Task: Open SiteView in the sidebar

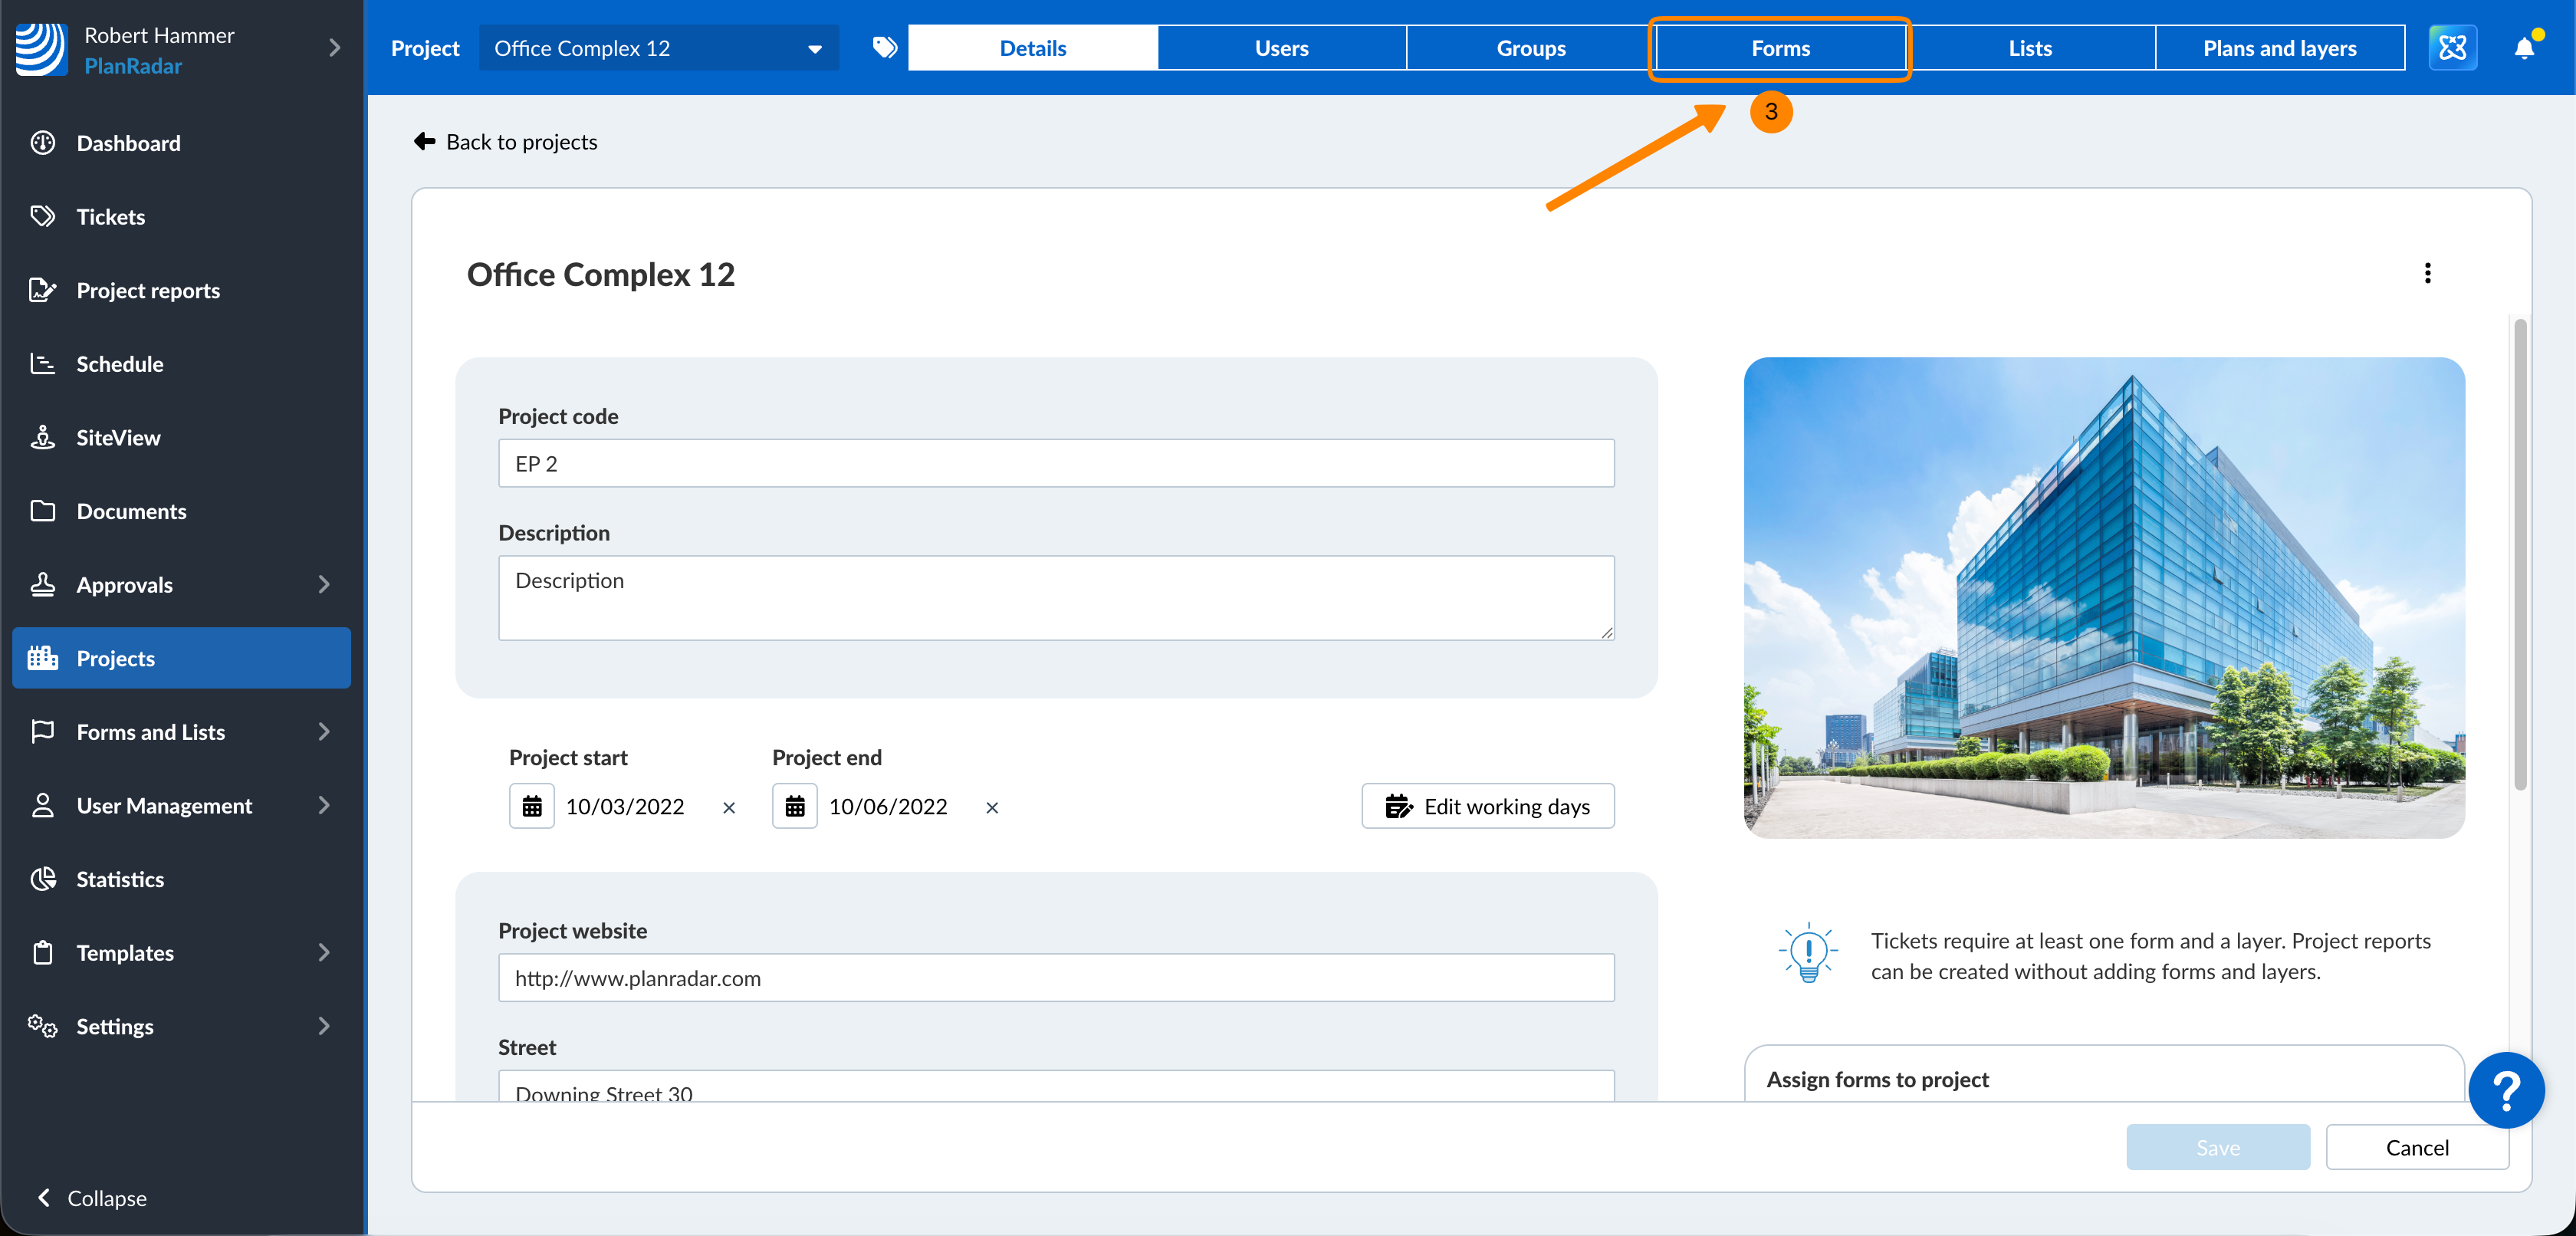Action: coord(118,437)
